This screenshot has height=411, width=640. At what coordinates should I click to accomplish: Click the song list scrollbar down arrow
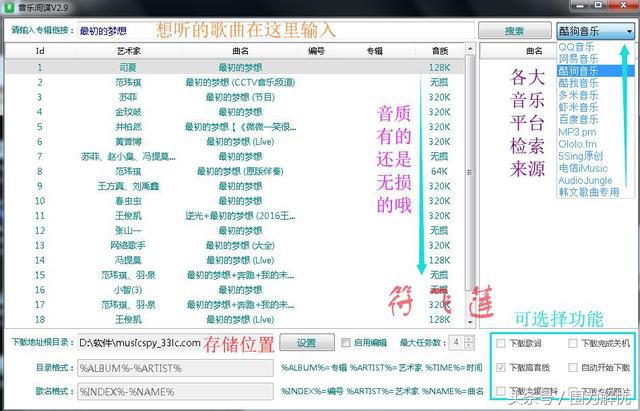470,322
